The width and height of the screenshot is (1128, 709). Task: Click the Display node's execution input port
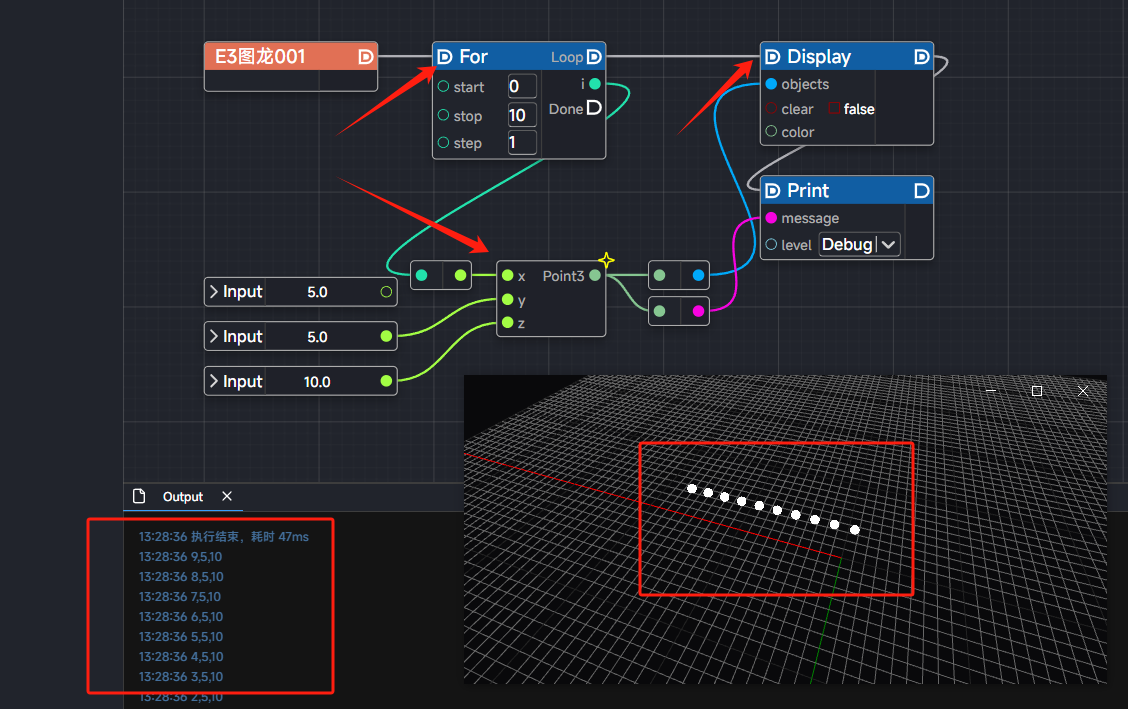click(772, 57)
